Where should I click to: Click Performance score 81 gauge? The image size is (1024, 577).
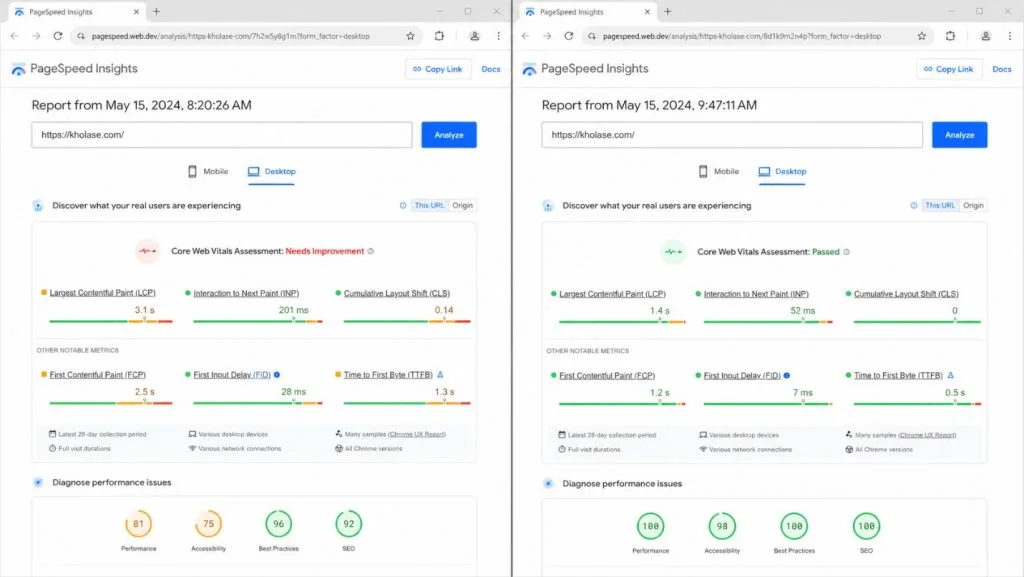[x=138, y=523]
